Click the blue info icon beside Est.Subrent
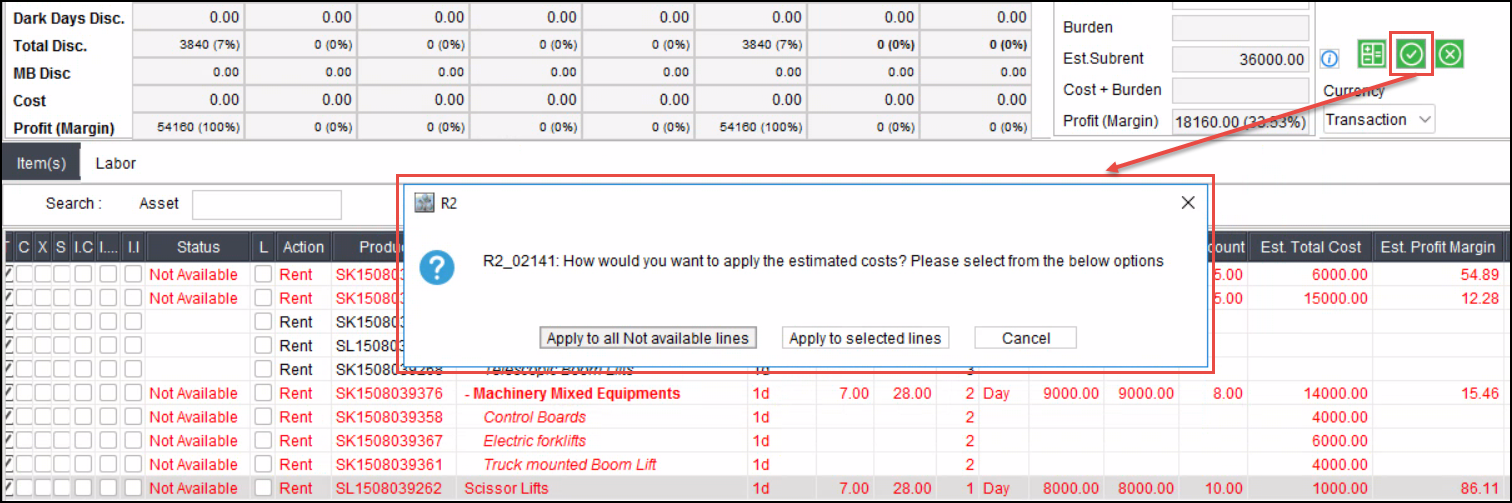1512x503 pixels. 1329,58
